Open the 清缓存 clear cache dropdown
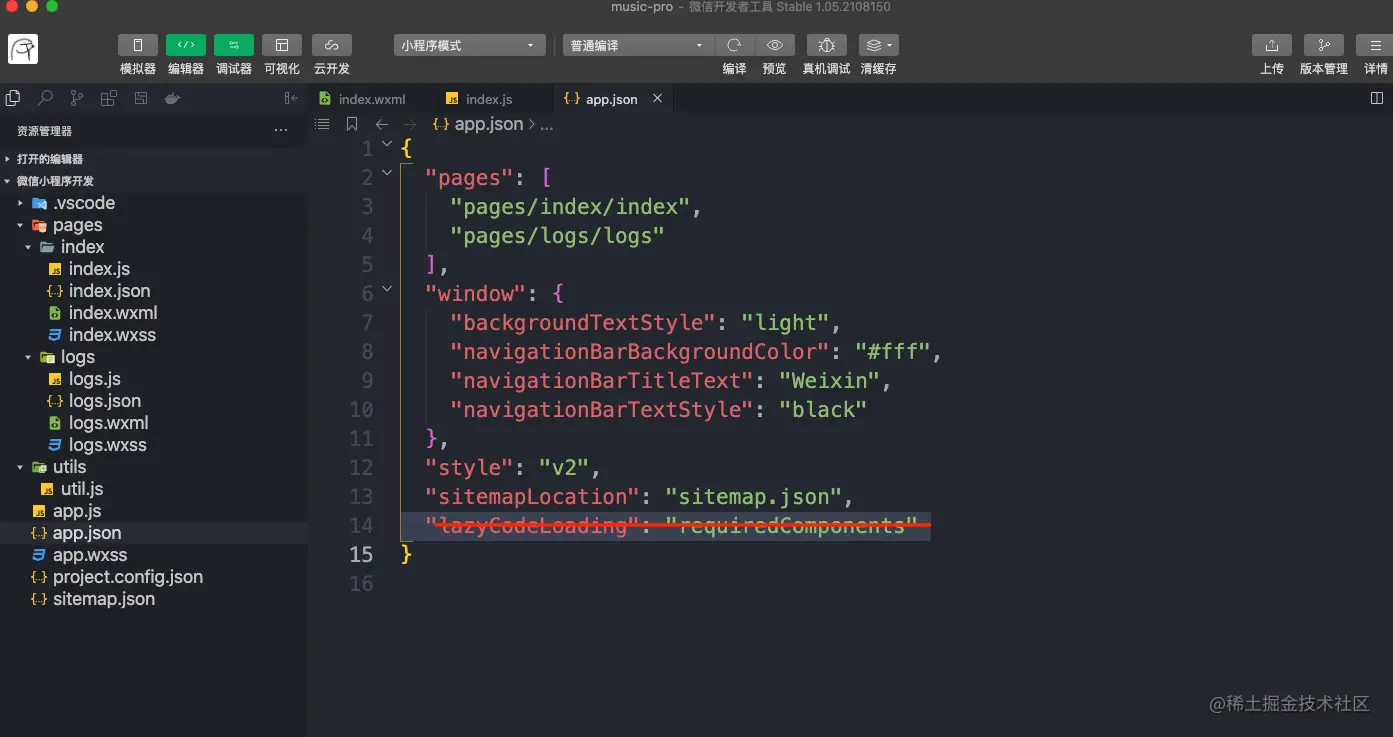The height and width of the screenshot is (737, 1393). (x=878, y=45)
